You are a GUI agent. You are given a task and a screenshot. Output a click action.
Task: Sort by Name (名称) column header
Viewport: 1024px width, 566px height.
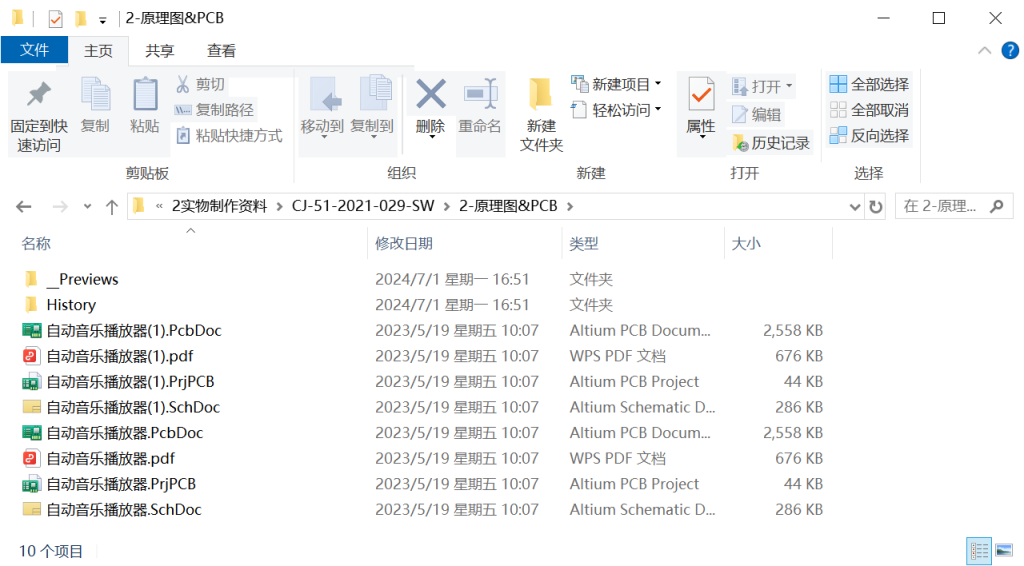point(36,244)
